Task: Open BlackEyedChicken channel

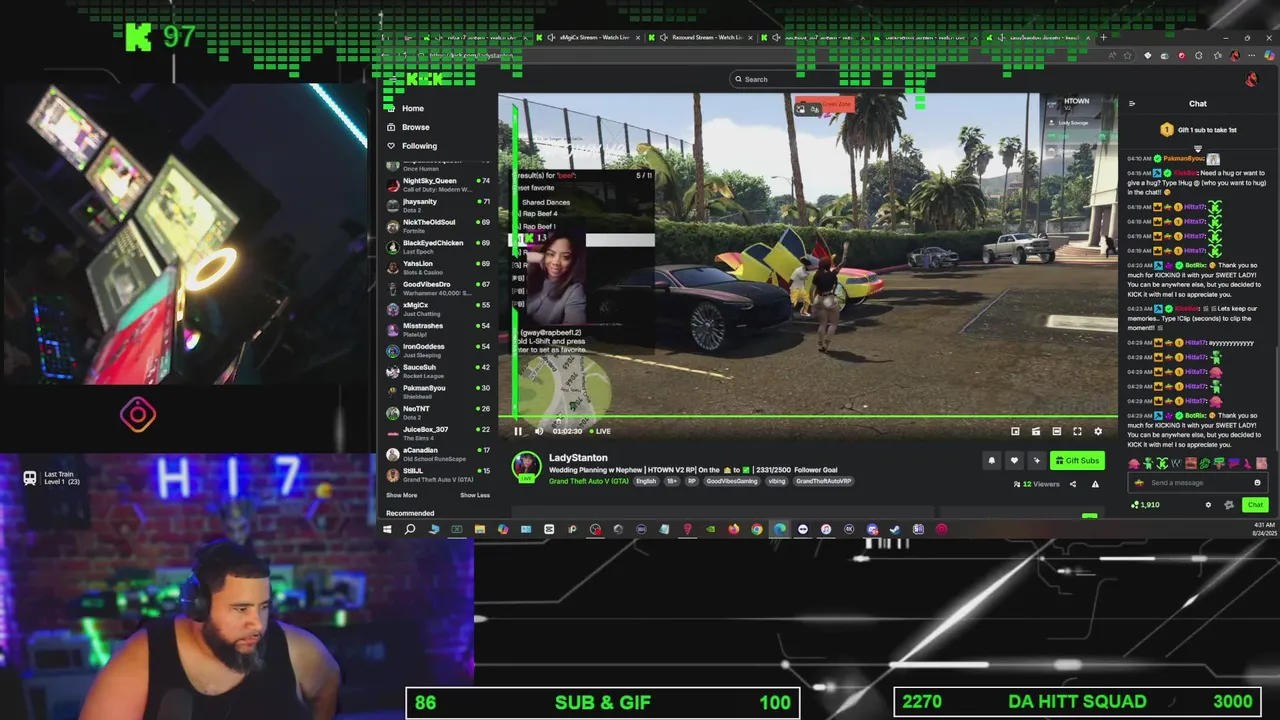Action: point(438,246)
